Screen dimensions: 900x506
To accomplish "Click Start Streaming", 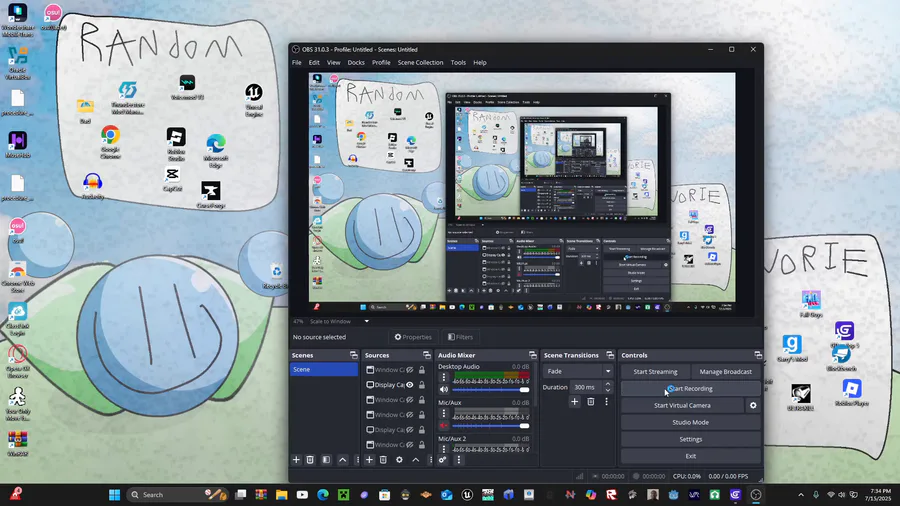I will (x=655, y=372).
